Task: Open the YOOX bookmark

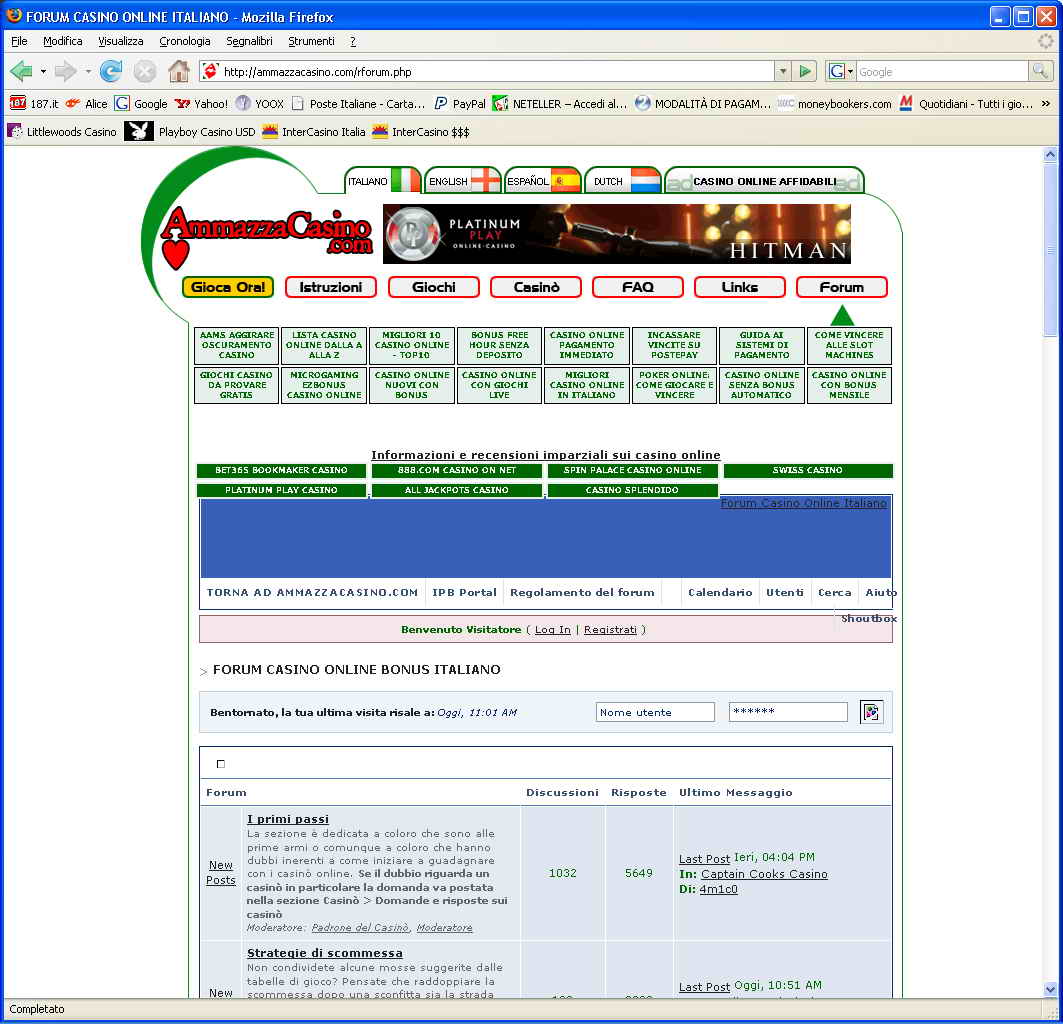Action: [260, 104]
